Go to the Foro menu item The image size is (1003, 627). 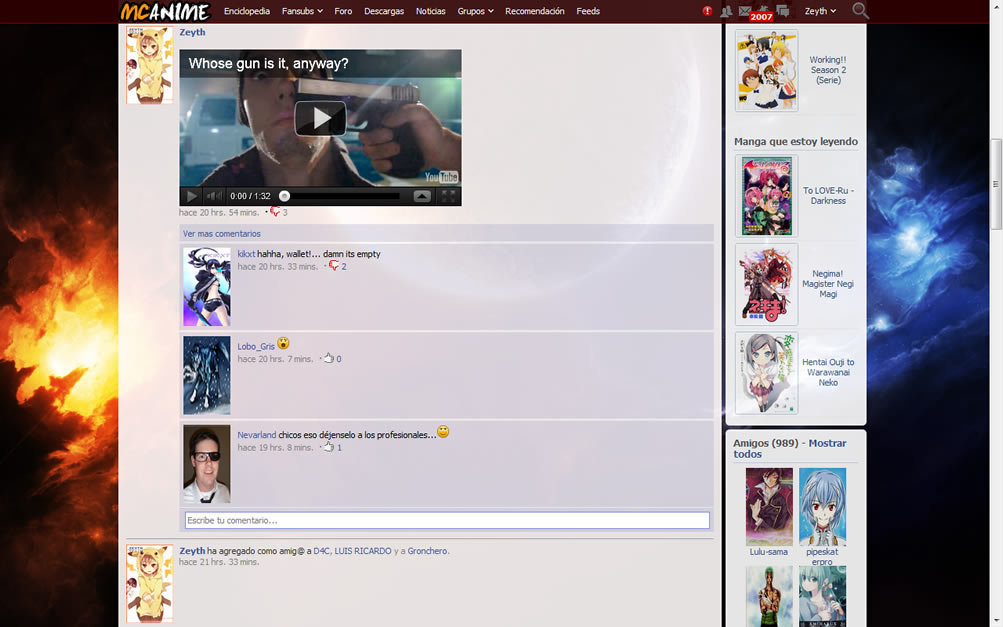click(343, 11)
